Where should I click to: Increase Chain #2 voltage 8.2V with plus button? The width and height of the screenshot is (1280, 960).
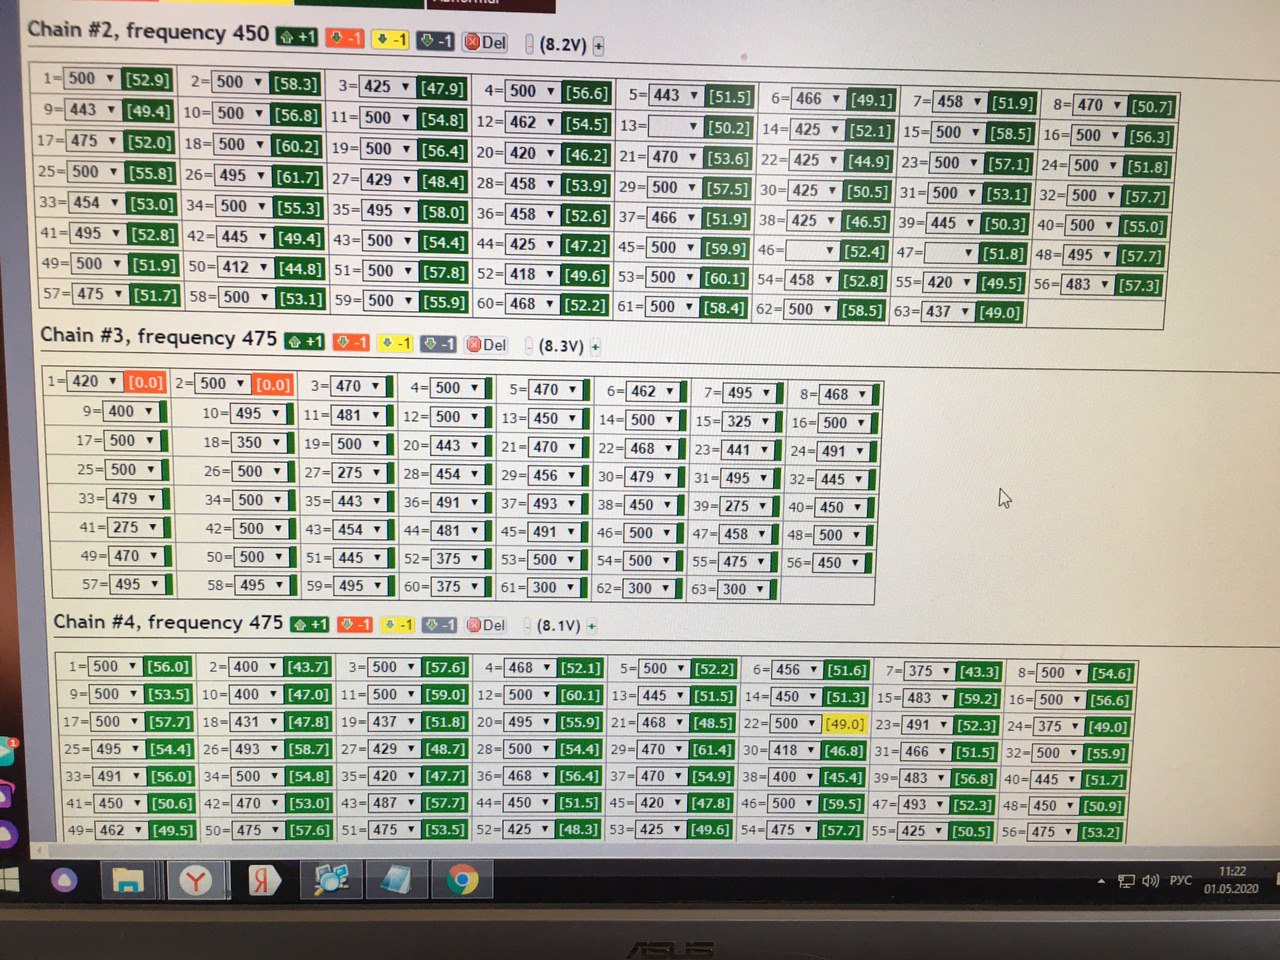[598, 46]
